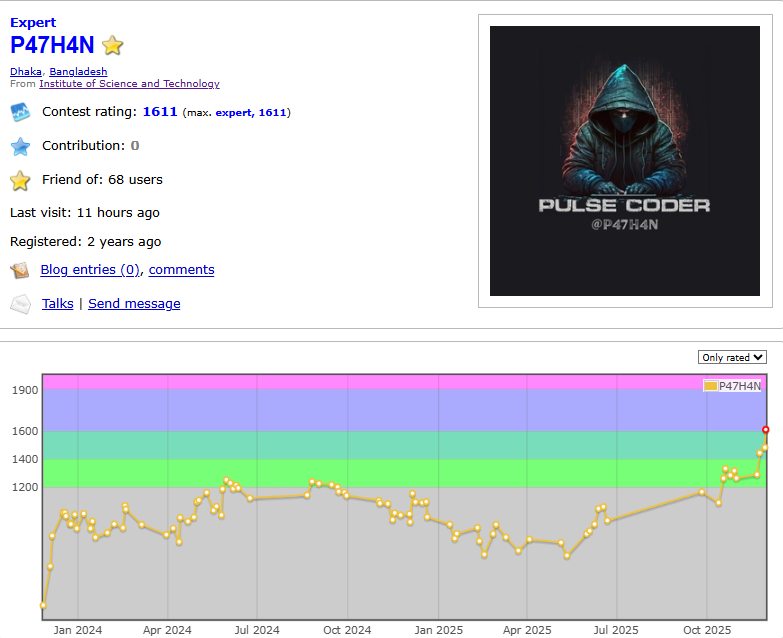
Task: Click the contest rating value 1611
Action: click(160, 111)
